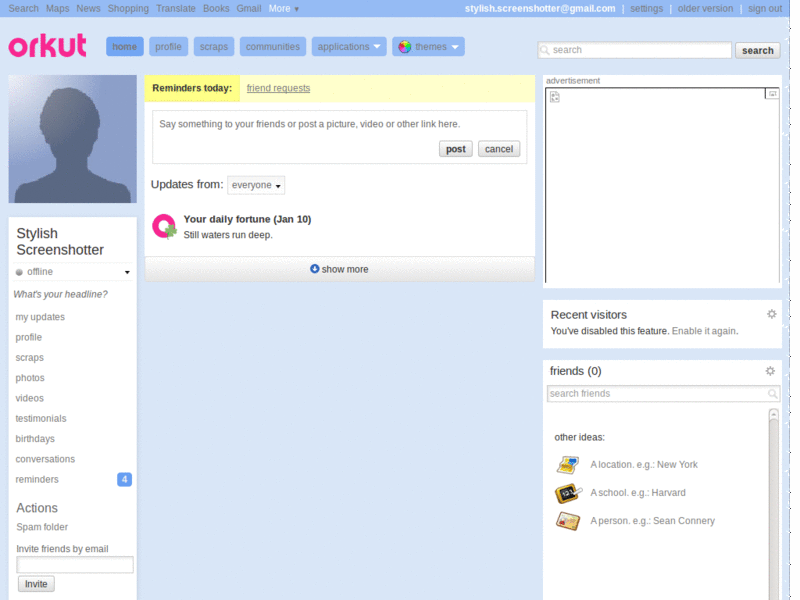
Task: Click the profile picture silhouette
Action: tap(72, 139)
